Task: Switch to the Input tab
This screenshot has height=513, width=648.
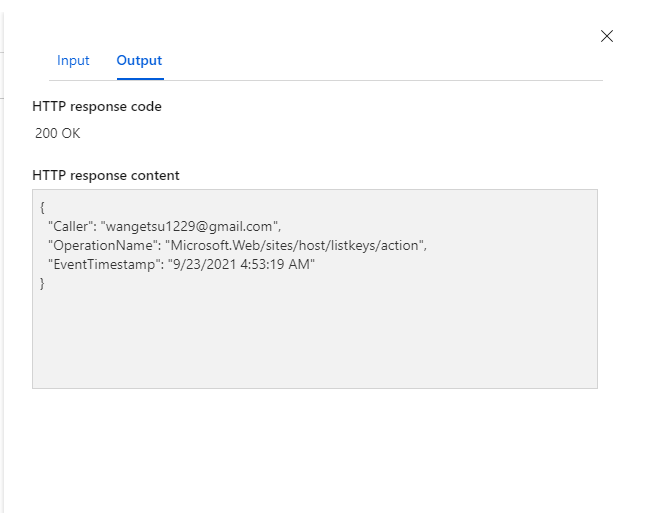Action: [73, 61]
